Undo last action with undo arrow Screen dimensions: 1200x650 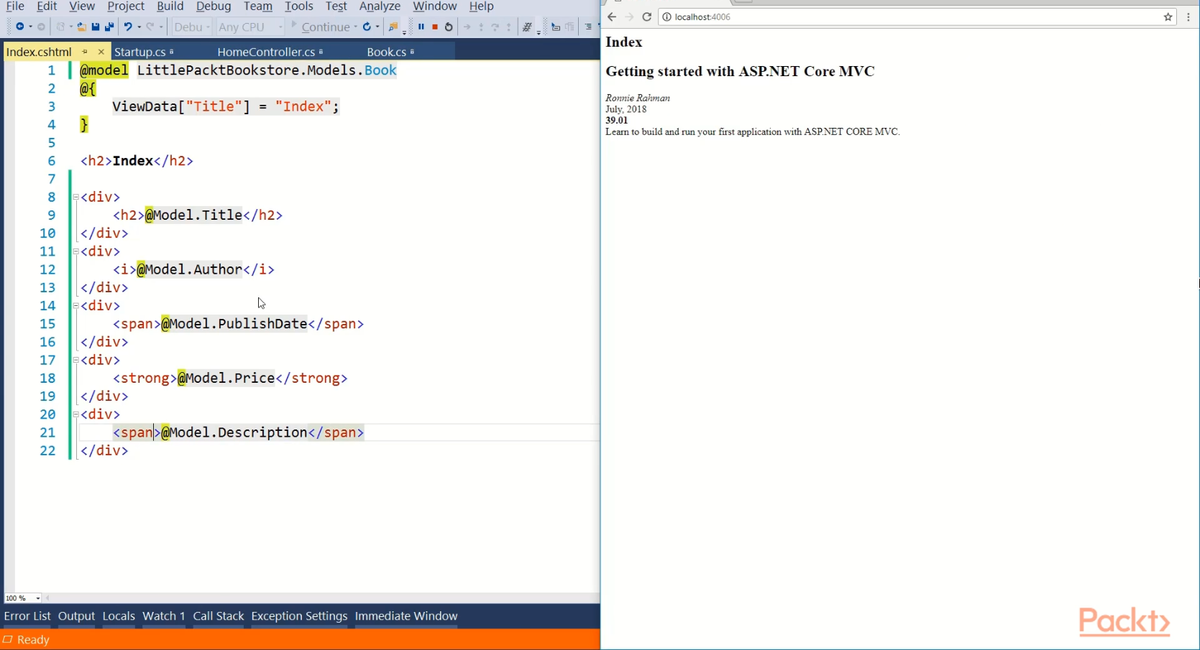[128, 27]
